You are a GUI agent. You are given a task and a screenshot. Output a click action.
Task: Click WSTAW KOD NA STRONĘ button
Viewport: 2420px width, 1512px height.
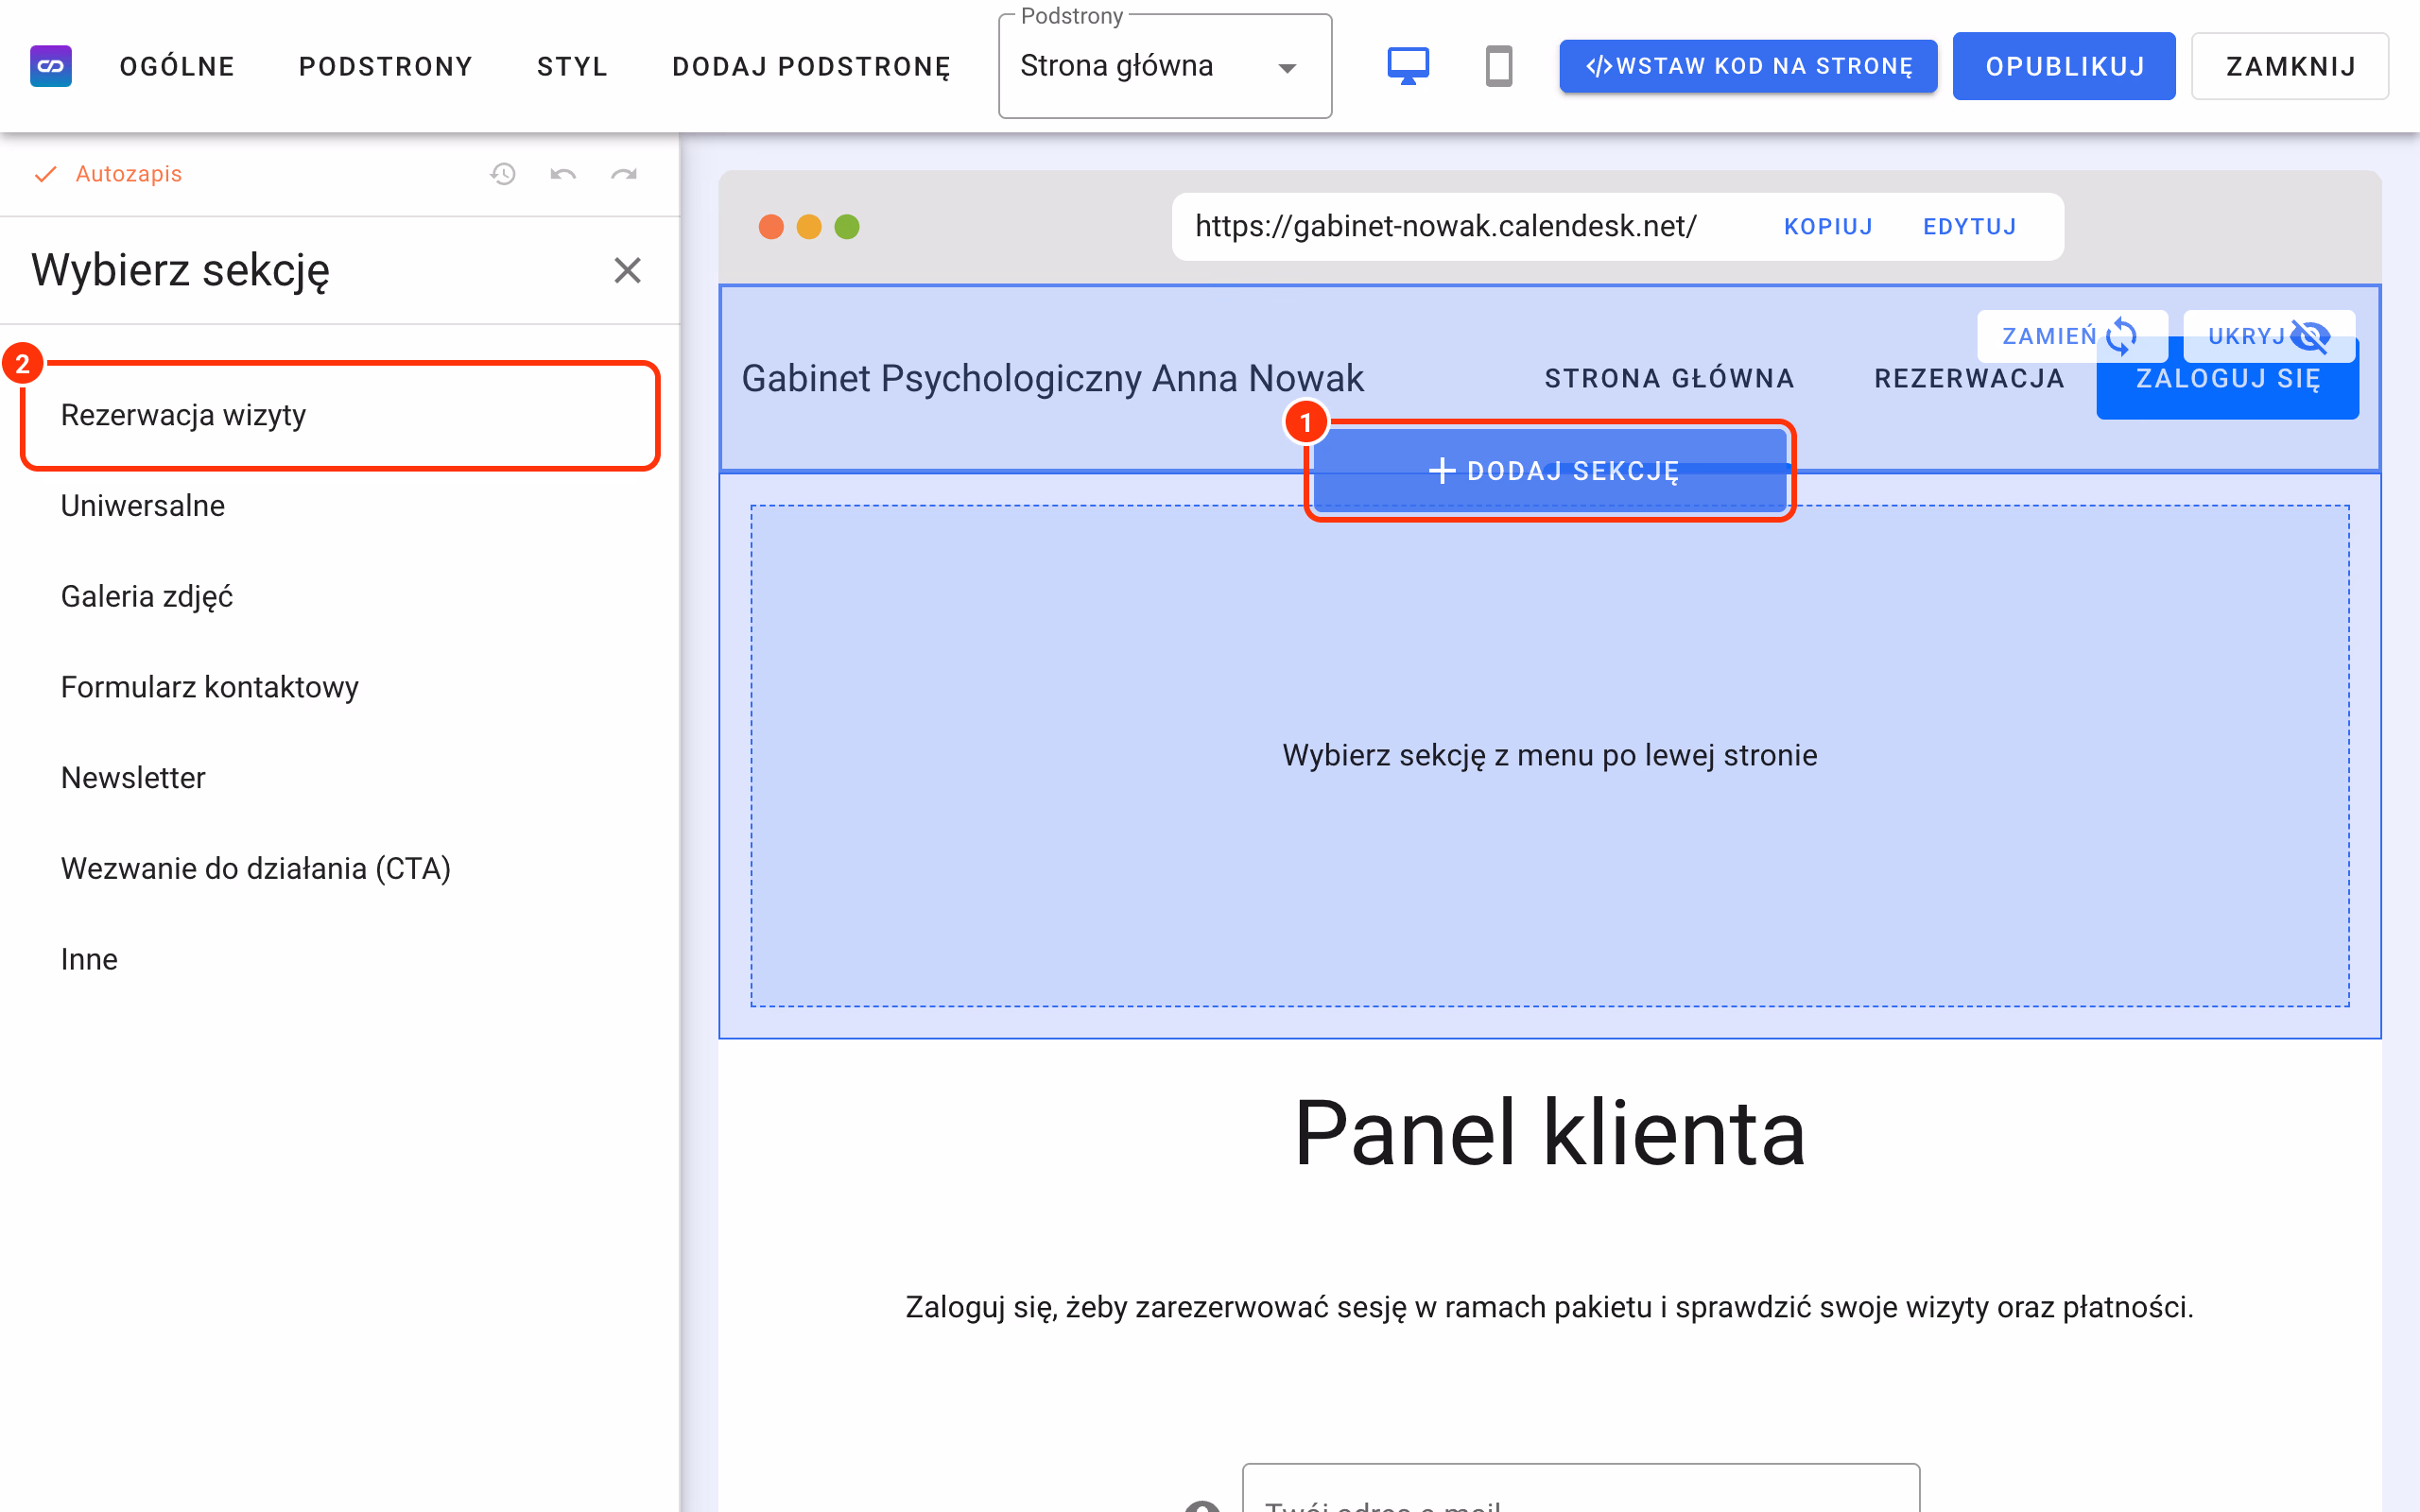pyautogui.click(x=1748, y=66)
